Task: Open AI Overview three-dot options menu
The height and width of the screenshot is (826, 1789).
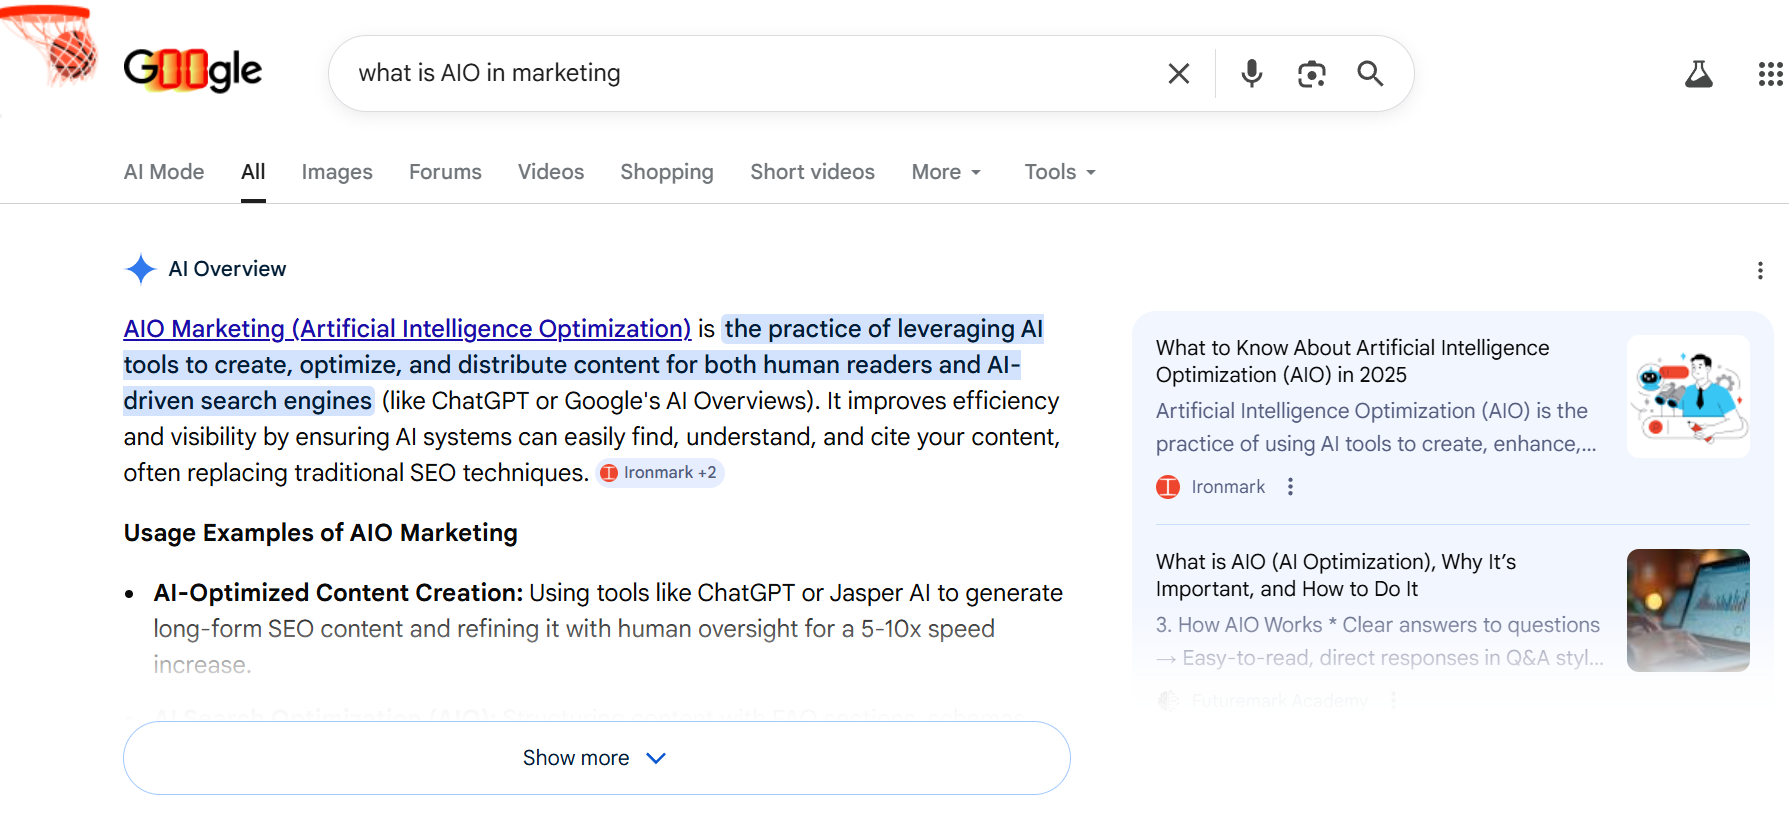Action: (1760, 270)
